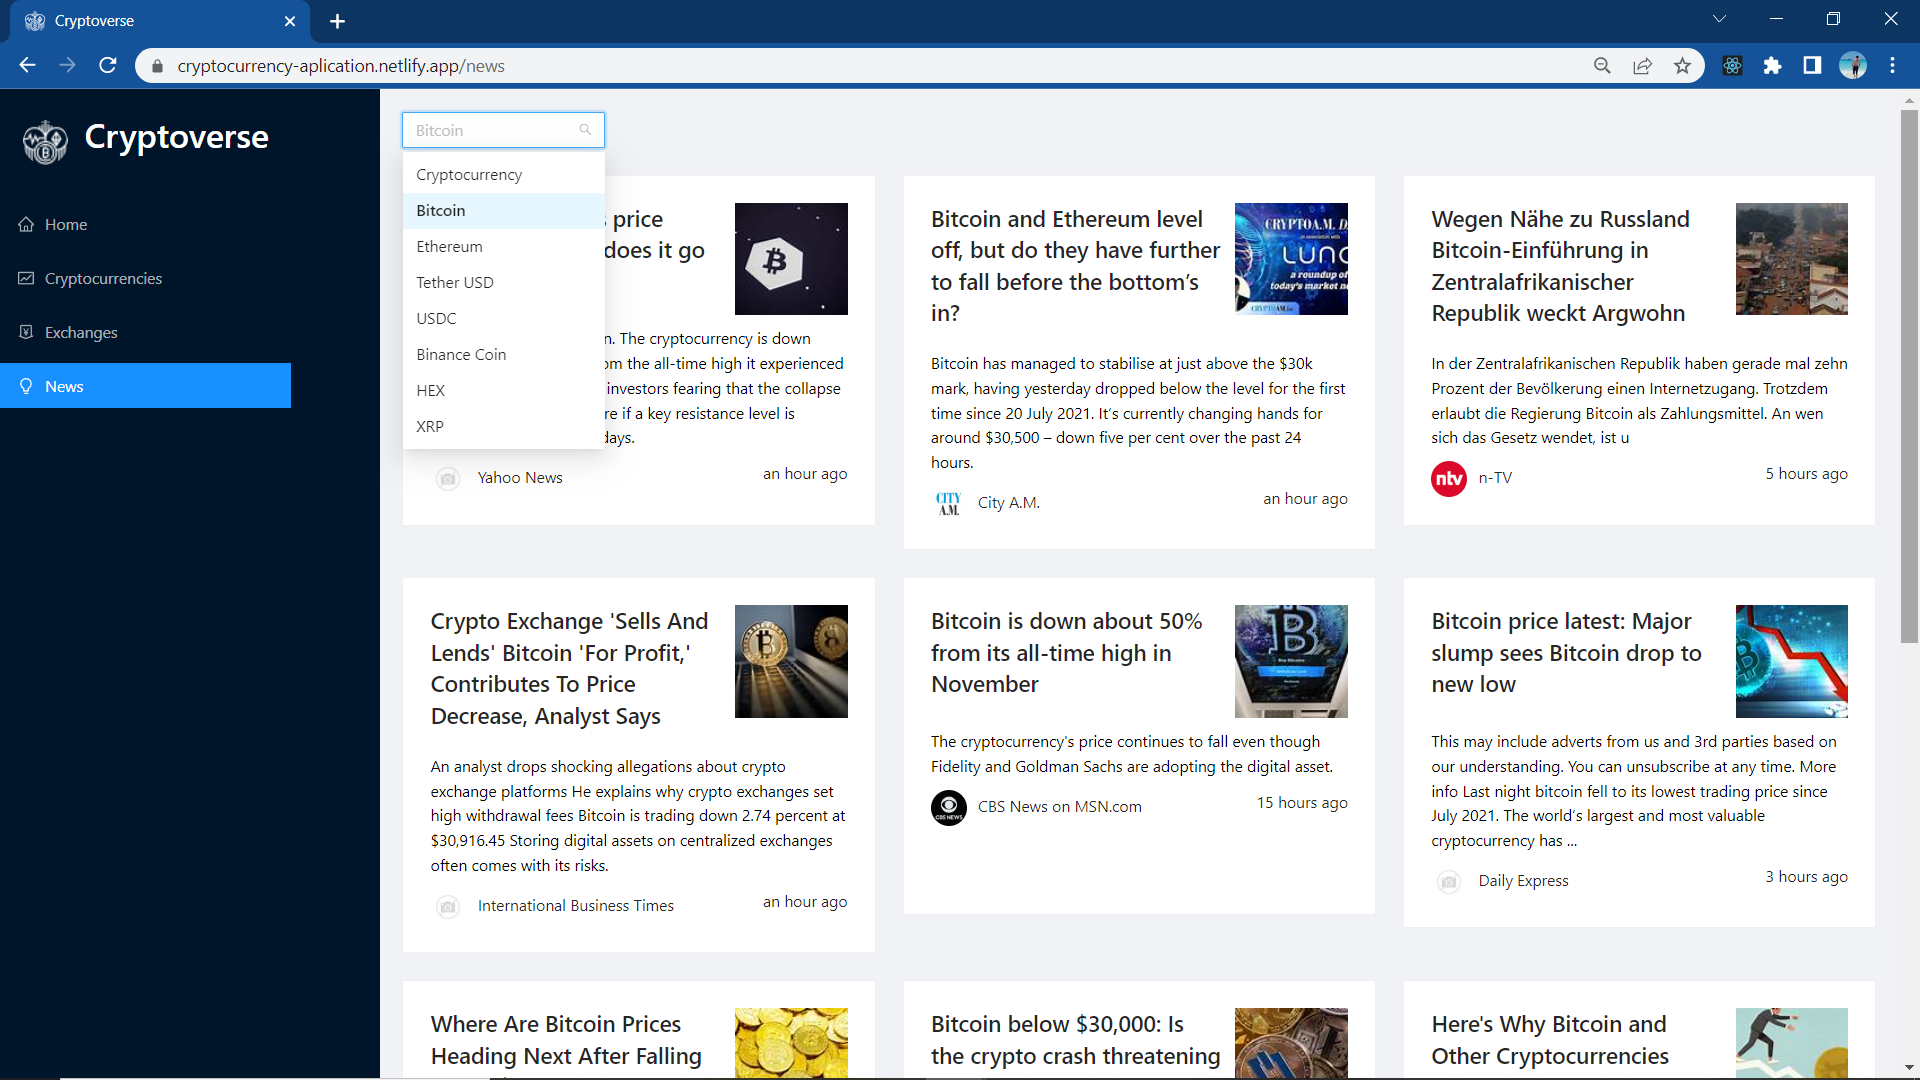Click the Cryptocurrencies sidebar icon

click(27, 278)
